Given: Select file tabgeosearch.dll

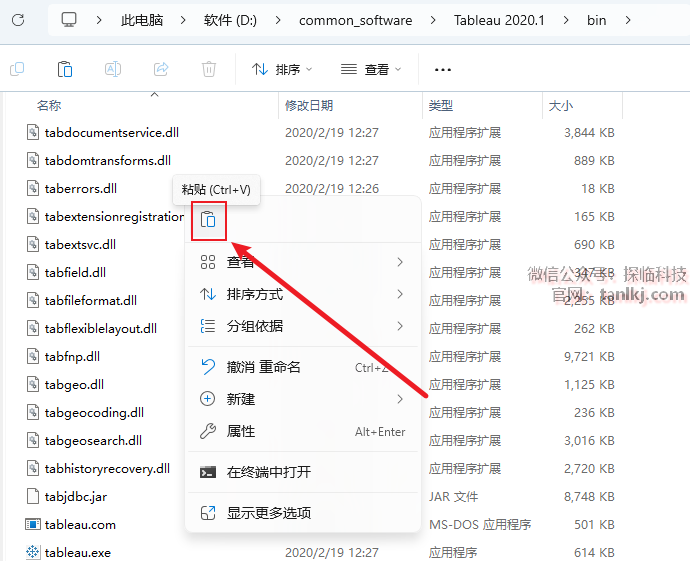Looking at the screenshot, I should [93, 440].
